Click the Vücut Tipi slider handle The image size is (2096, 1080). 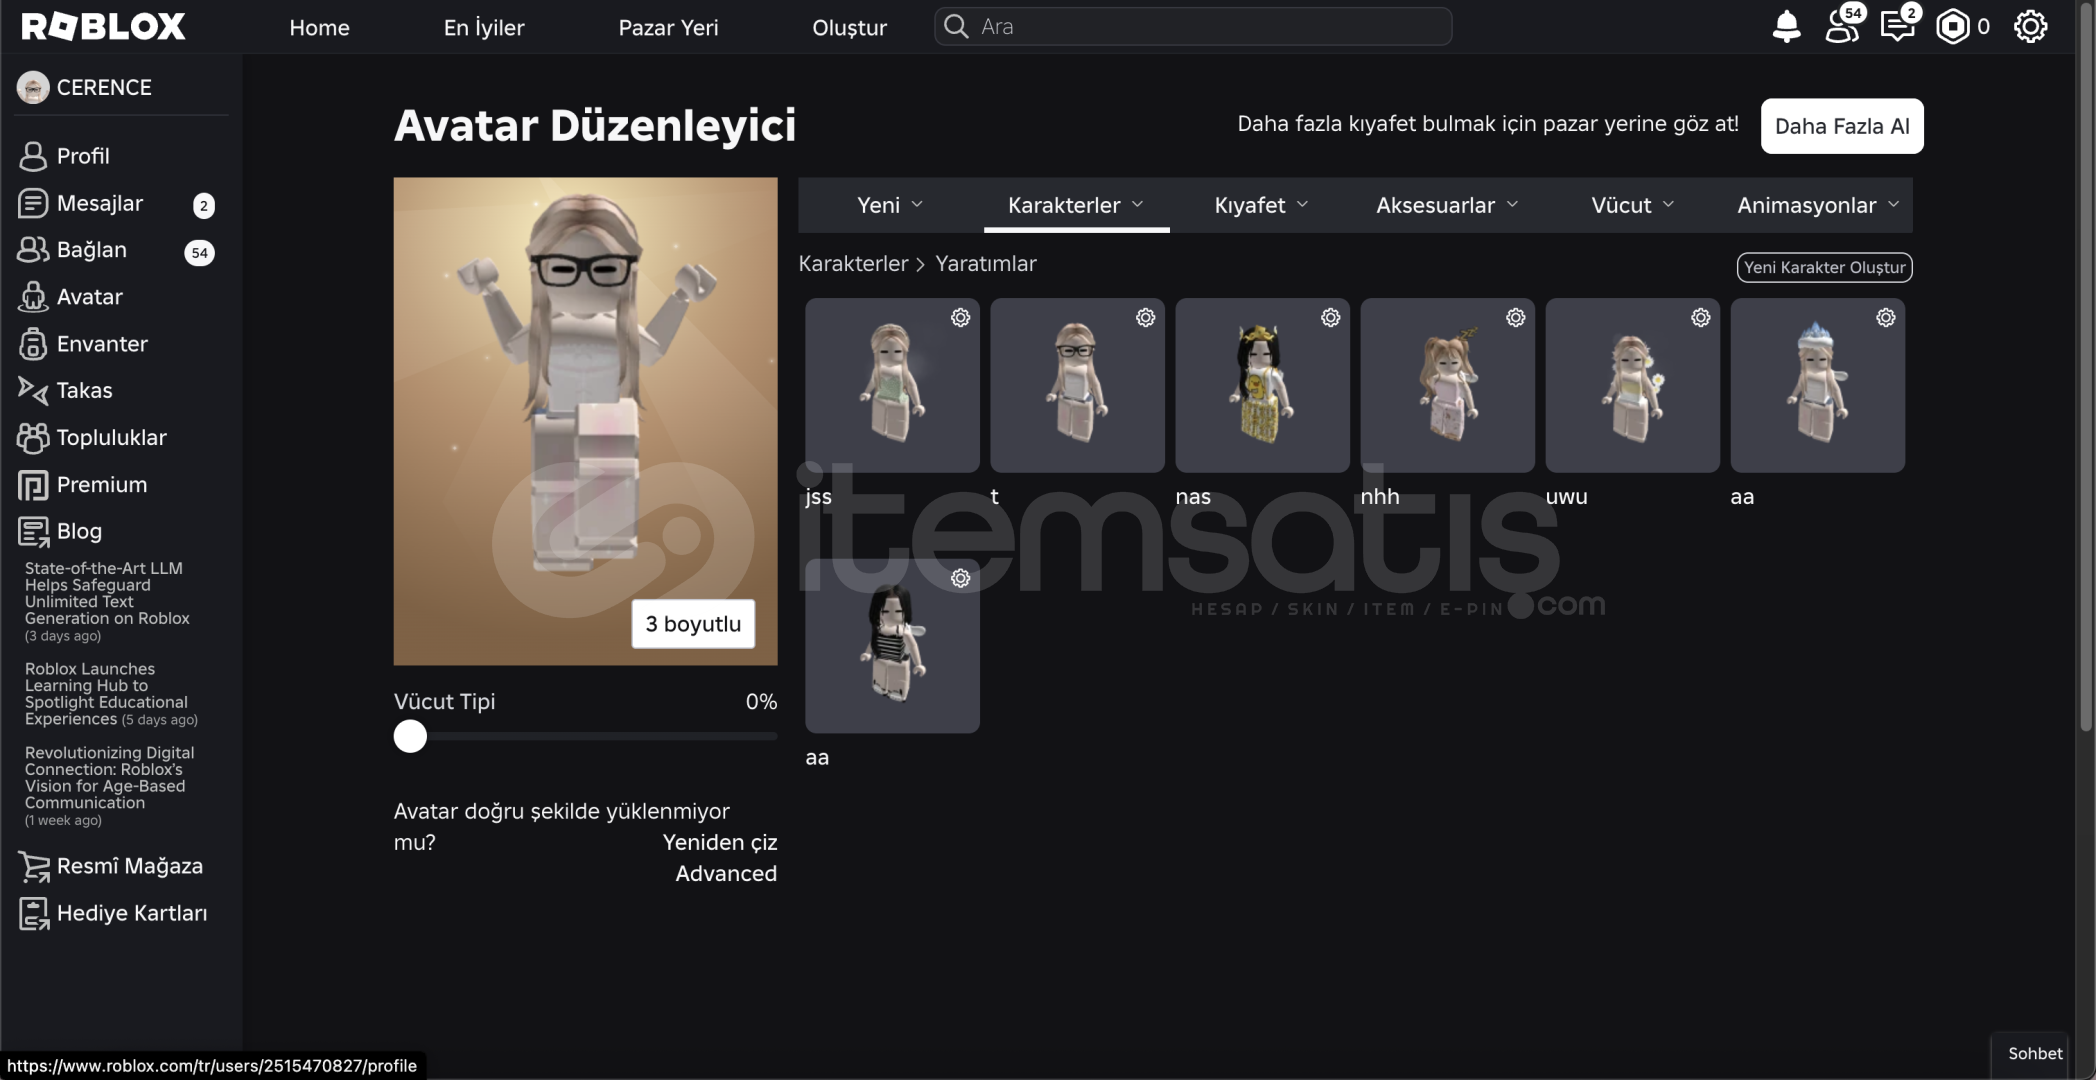tap(410, 737)
